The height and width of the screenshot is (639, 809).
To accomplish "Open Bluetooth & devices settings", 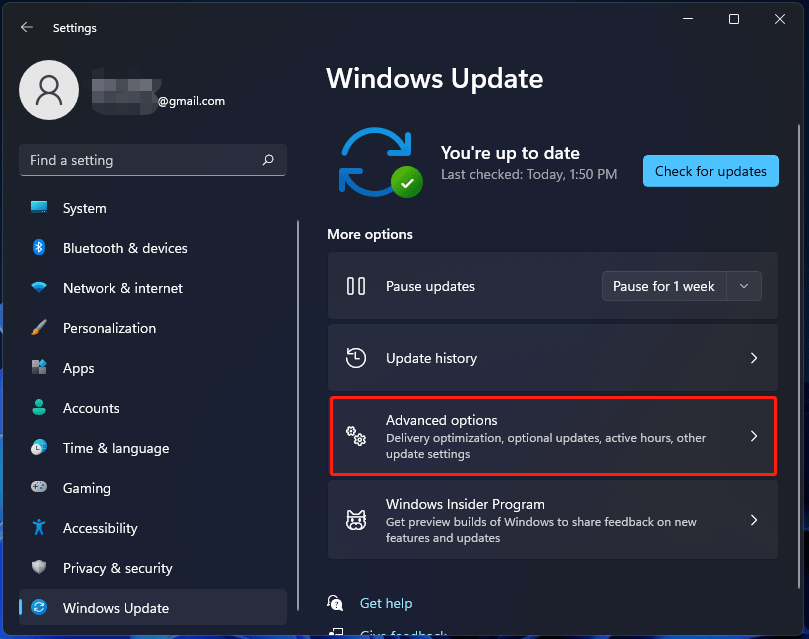I will [153, 248].
